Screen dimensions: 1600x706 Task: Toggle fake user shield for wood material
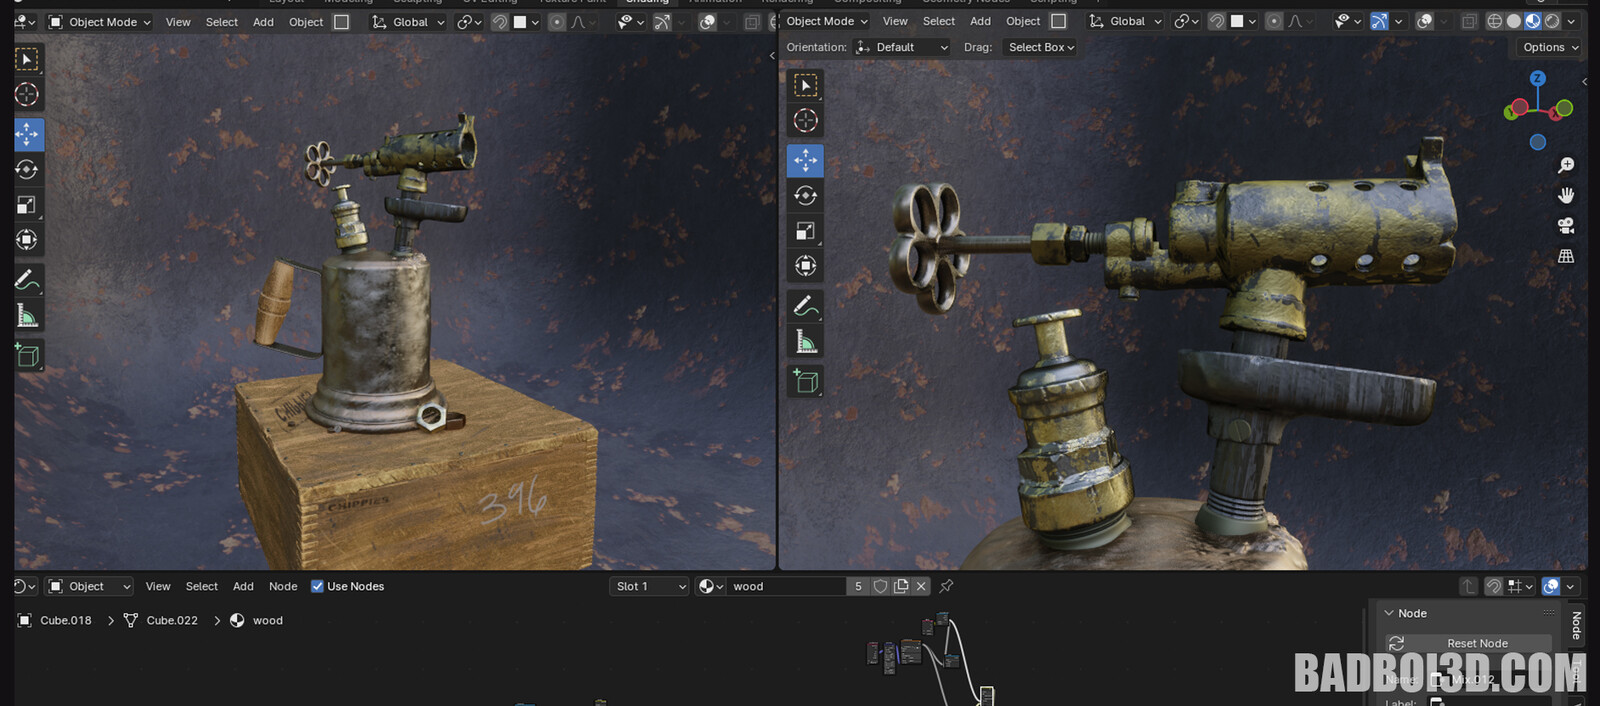tap(880, 586)
